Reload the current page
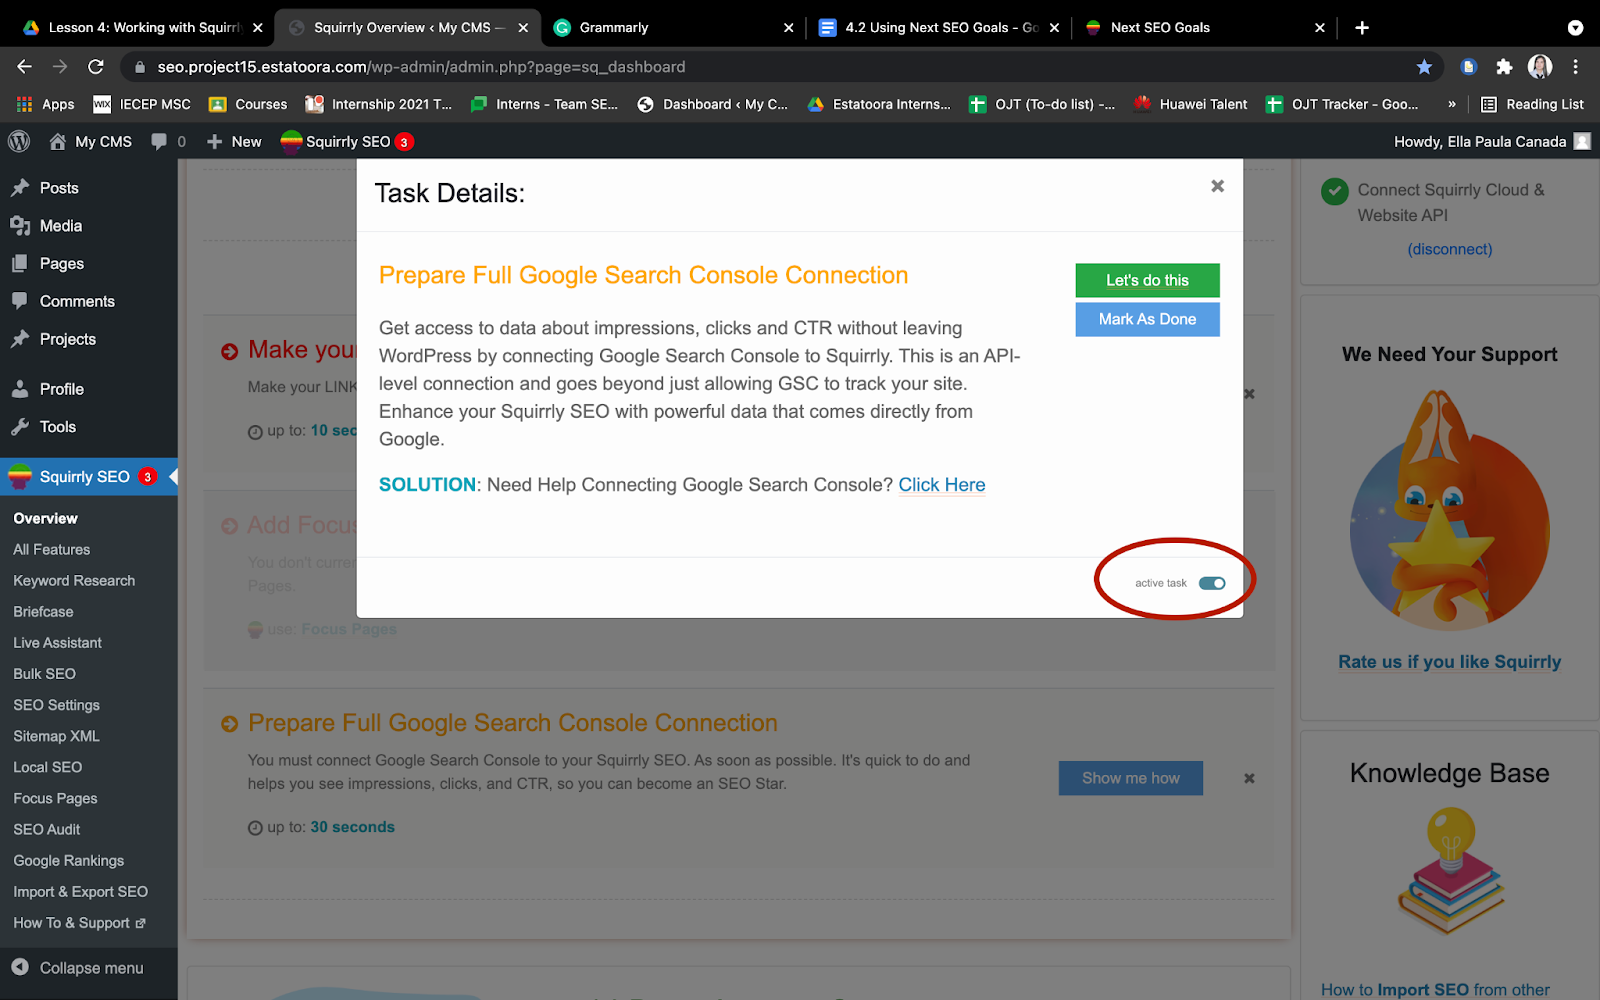This screenshot has width=1600, height=1000. [96, 67]
